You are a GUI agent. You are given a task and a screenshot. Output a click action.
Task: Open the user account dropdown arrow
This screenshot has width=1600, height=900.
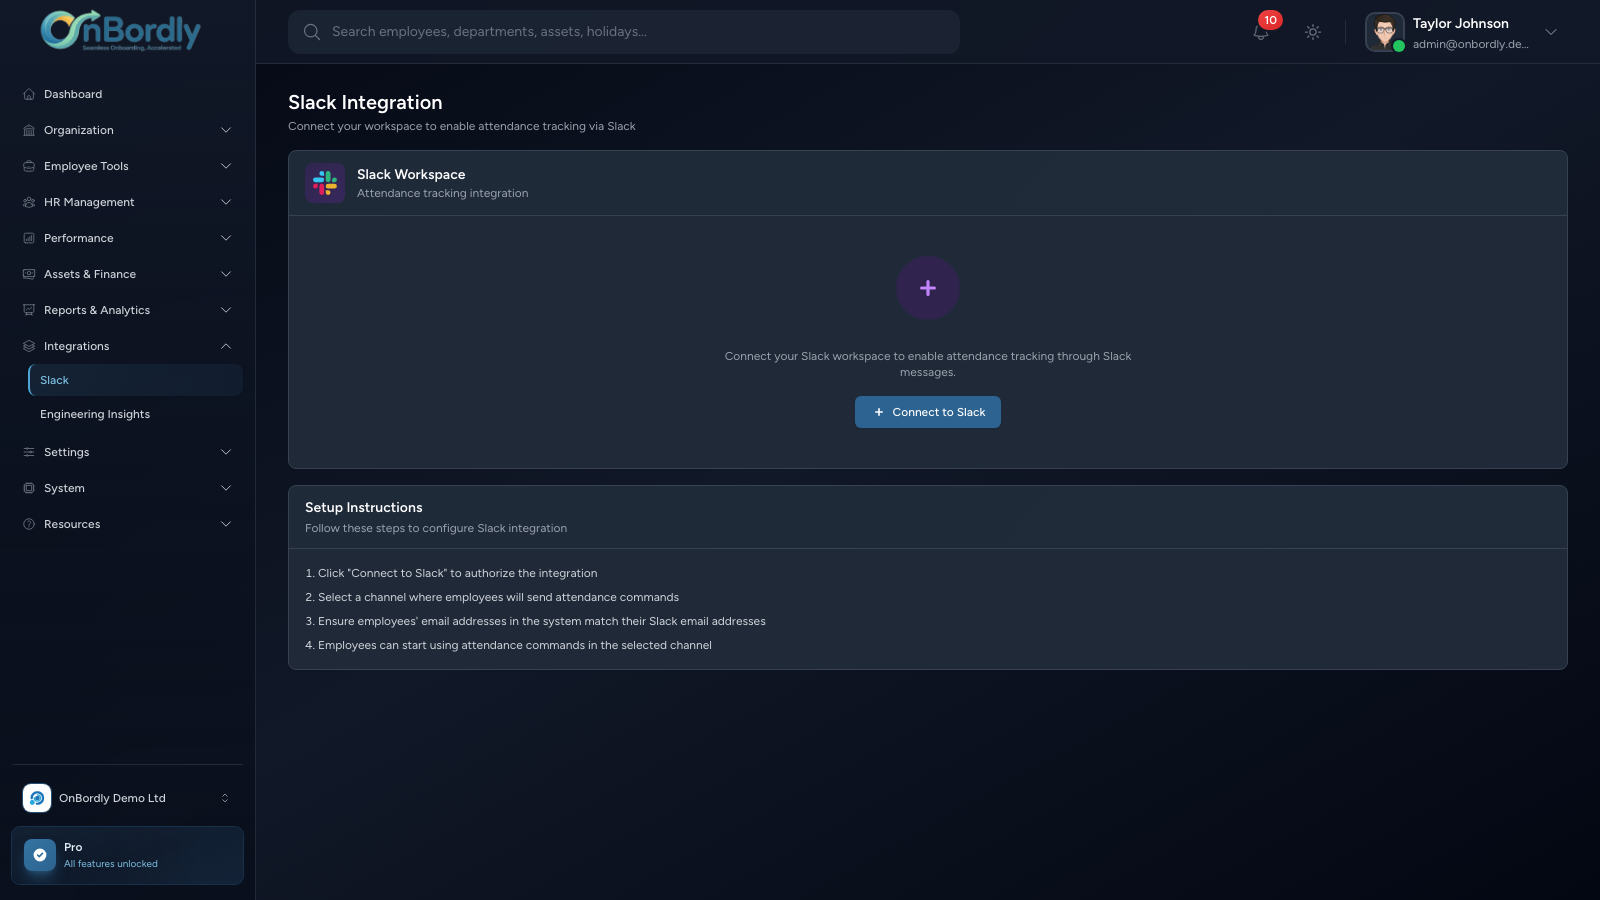1551,32
